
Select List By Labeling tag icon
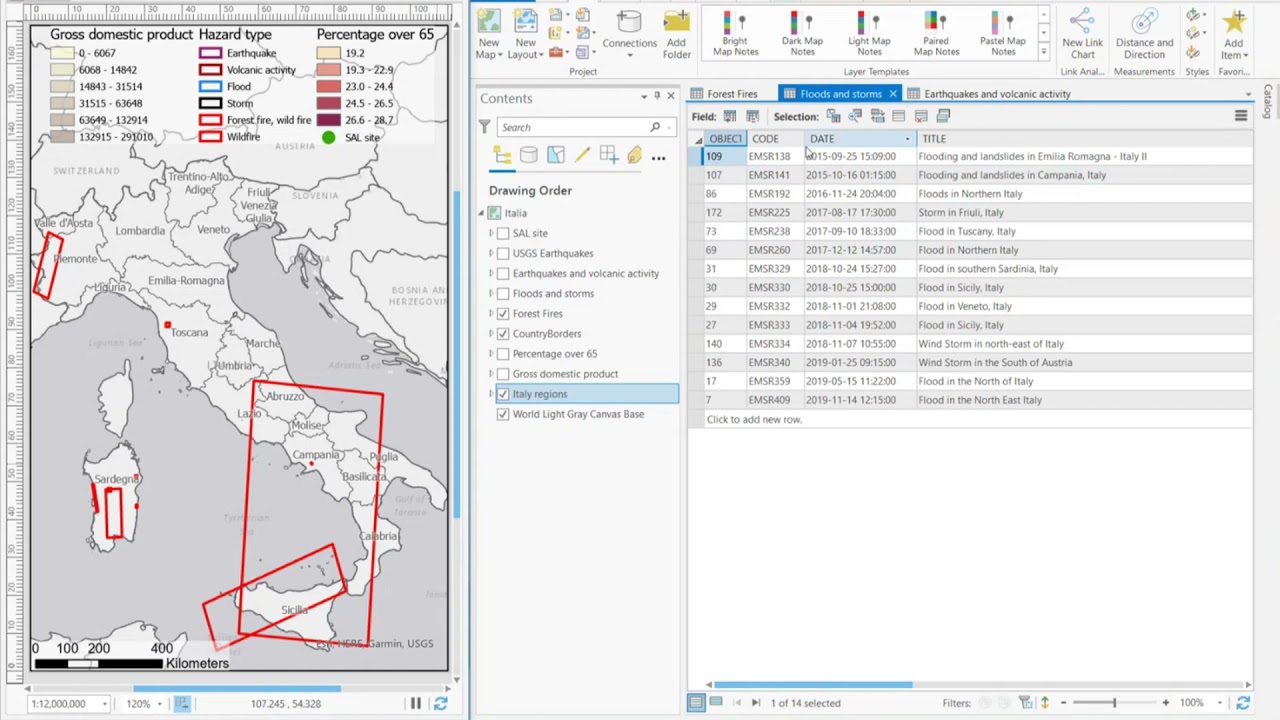634,156
